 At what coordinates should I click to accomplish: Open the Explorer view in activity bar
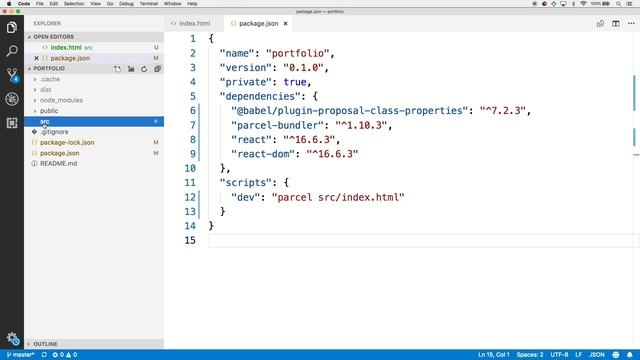coord(12,27)
